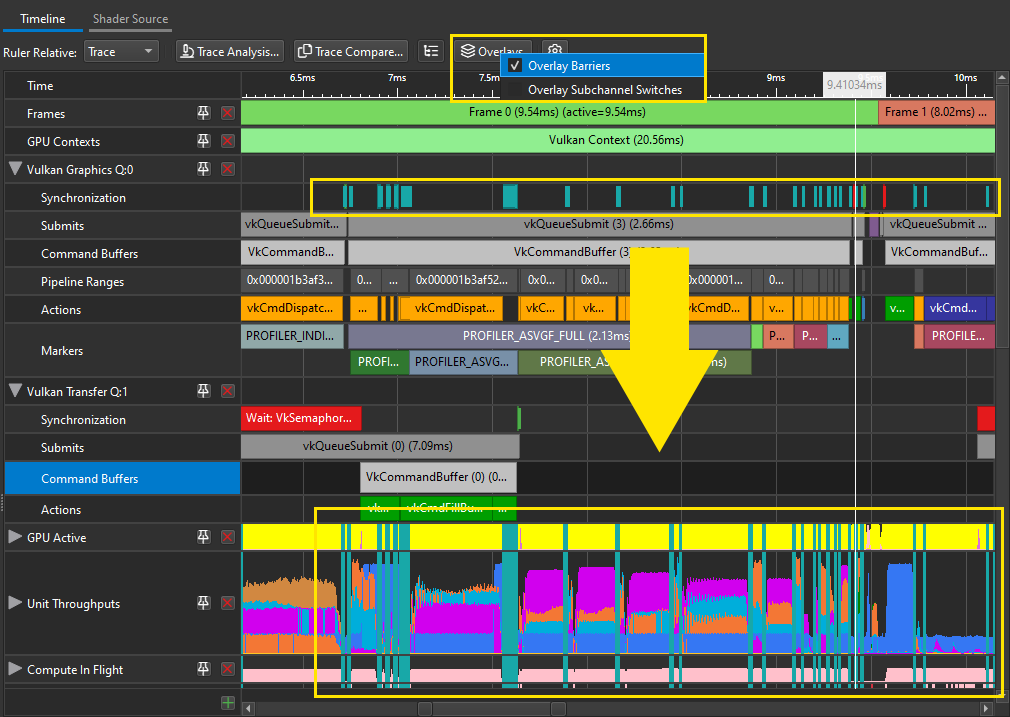Remove the Vulkan Transfer Q:1 row
The image size is (1010, 717).
pyautogui.click(x=228, y=391)
